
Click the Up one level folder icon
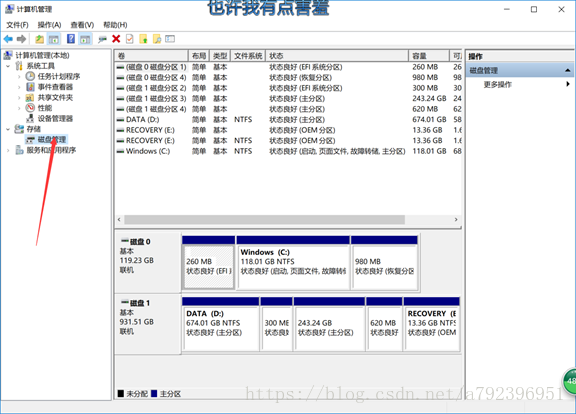pyautogui.click(x=39, y=39)
